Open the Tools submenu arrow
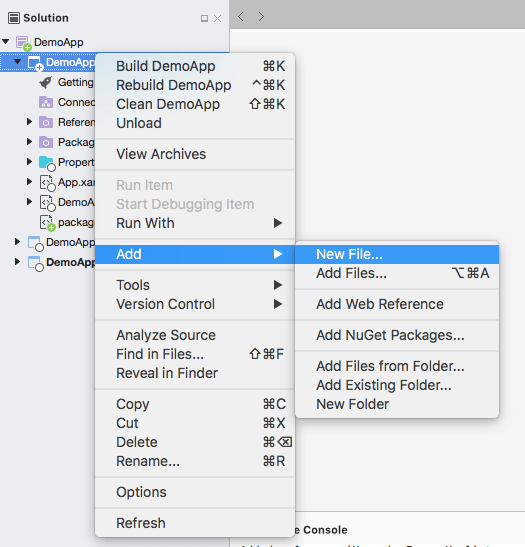 pyautogui.click(x=278, y=285)
